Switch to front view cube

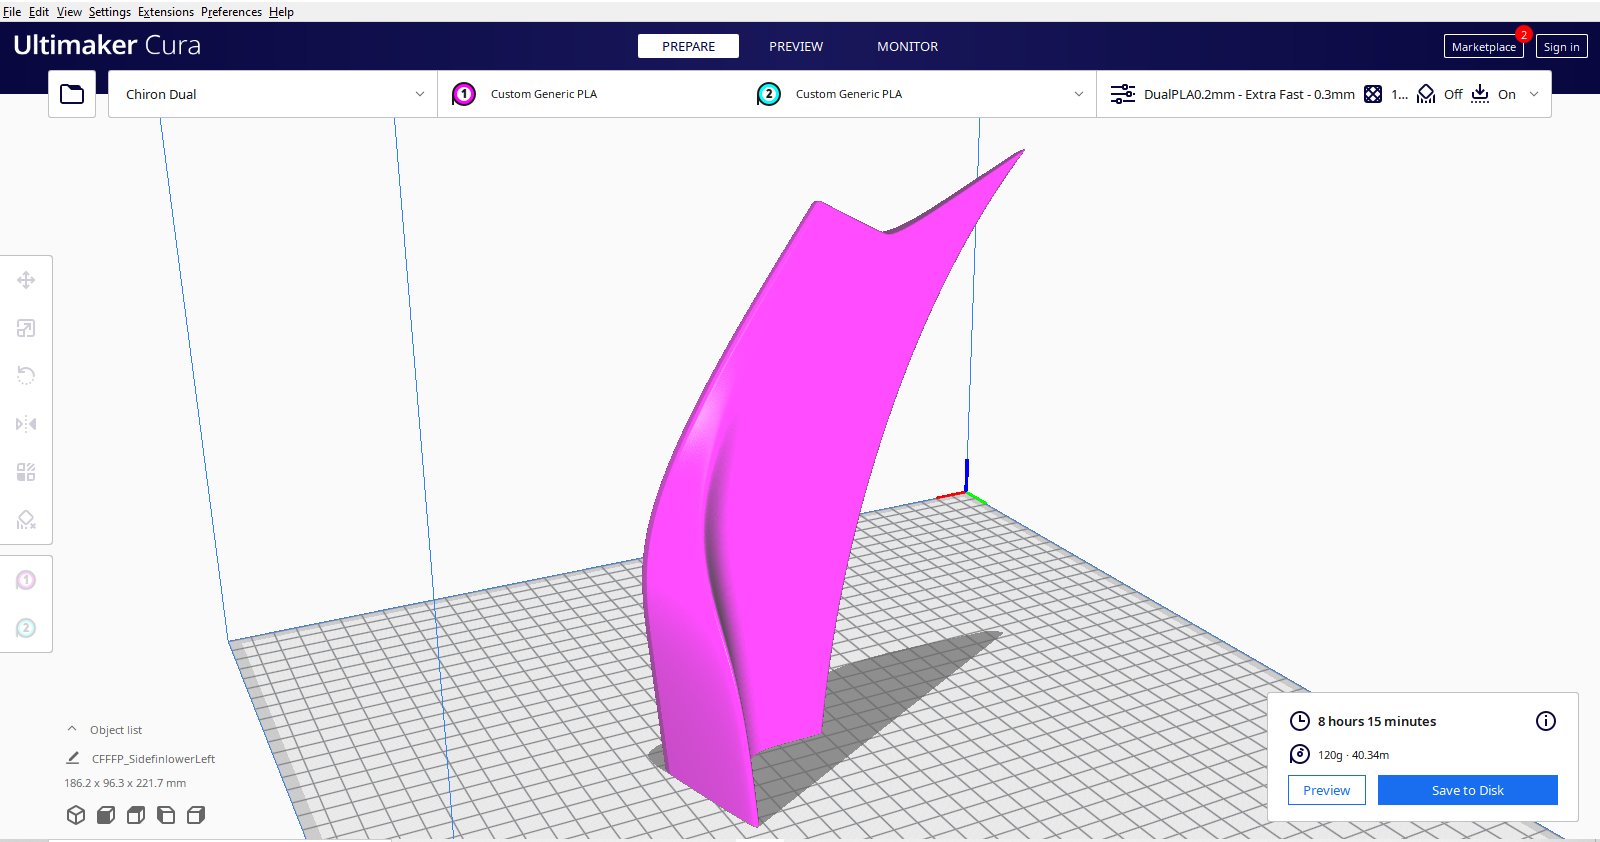pos(106,815)
